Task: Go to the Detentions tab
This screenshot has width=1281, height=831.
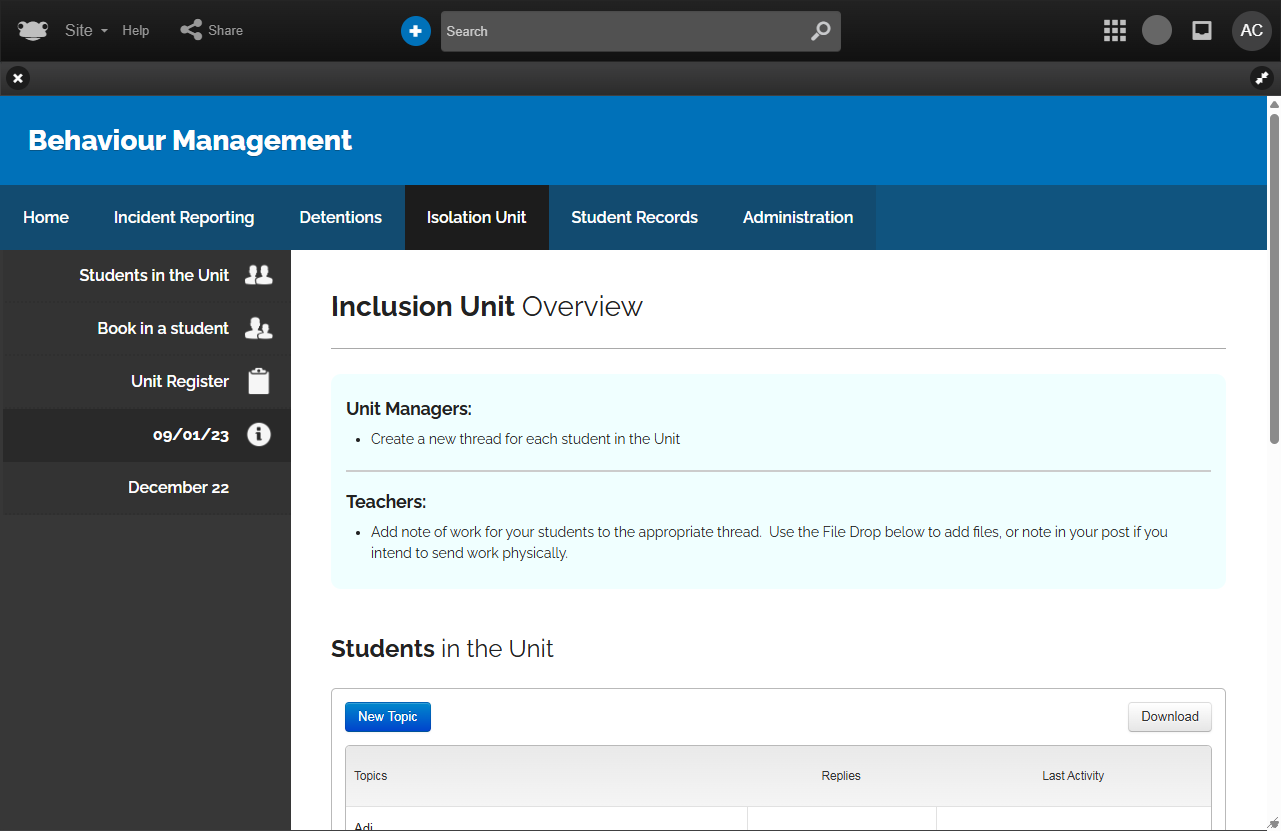Action: (340, 217)
